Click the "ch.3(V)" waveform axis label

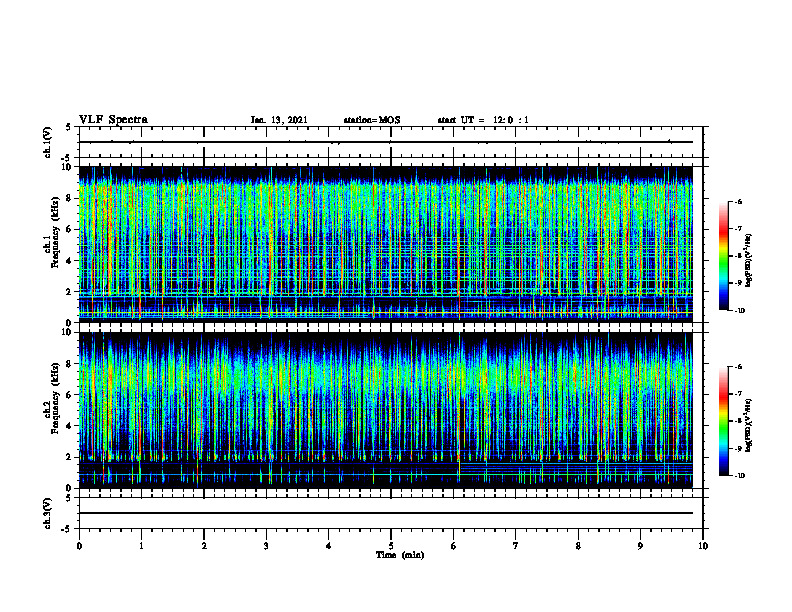point(48,514)
